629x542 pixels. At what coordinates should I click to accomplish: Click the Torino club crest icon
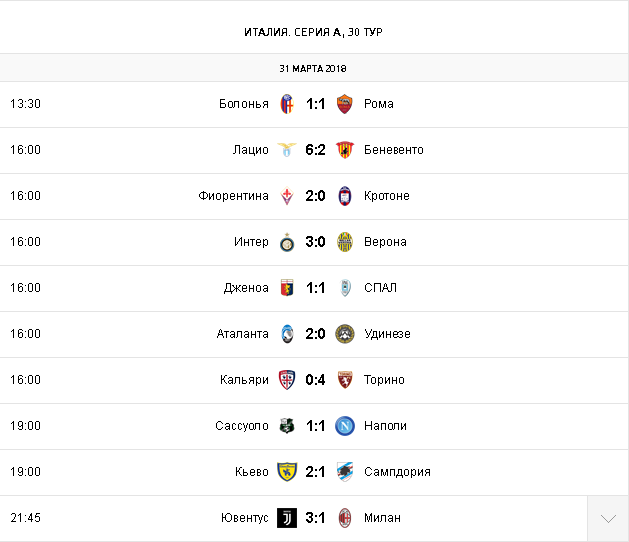(x=345, y=380)
